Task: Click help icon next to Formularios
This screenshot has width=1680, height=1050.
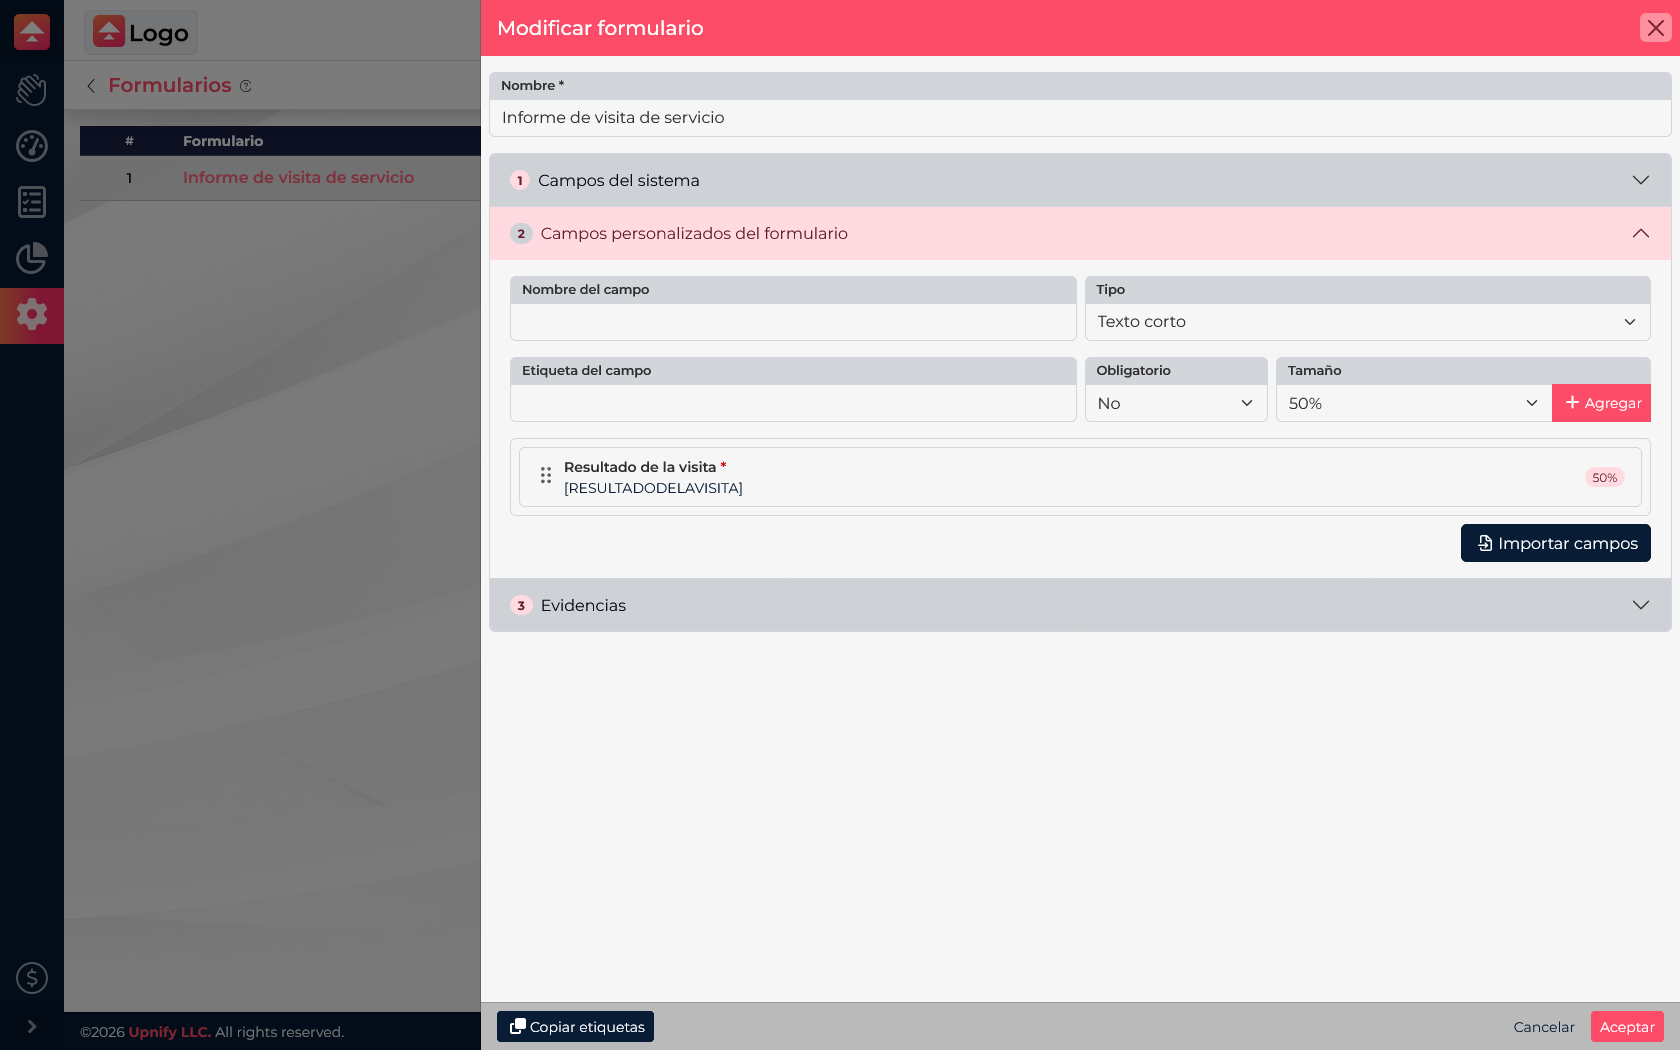Action: point(246,86)
